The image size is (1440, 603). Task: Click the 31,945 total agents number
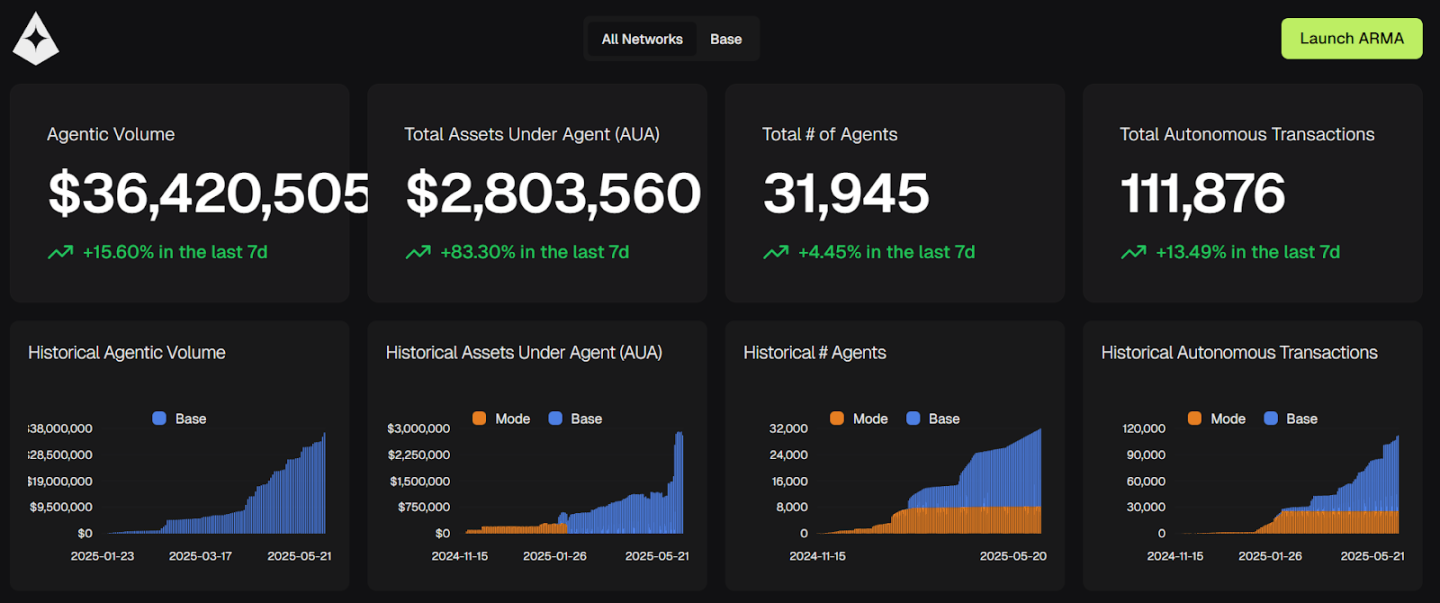tap(846, 194)
